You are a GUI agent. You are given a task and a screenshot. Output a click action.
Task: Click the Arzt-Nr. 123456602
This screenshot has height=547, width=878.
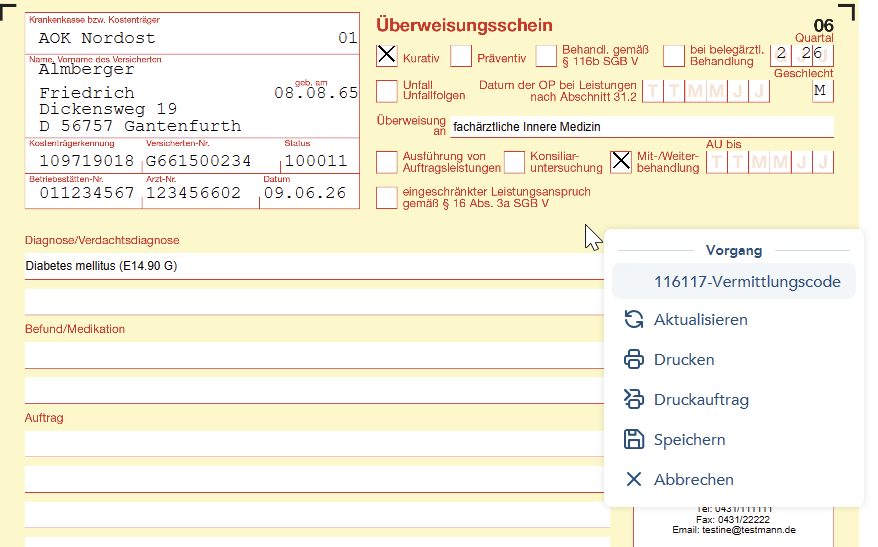click(x=193, y=193)
